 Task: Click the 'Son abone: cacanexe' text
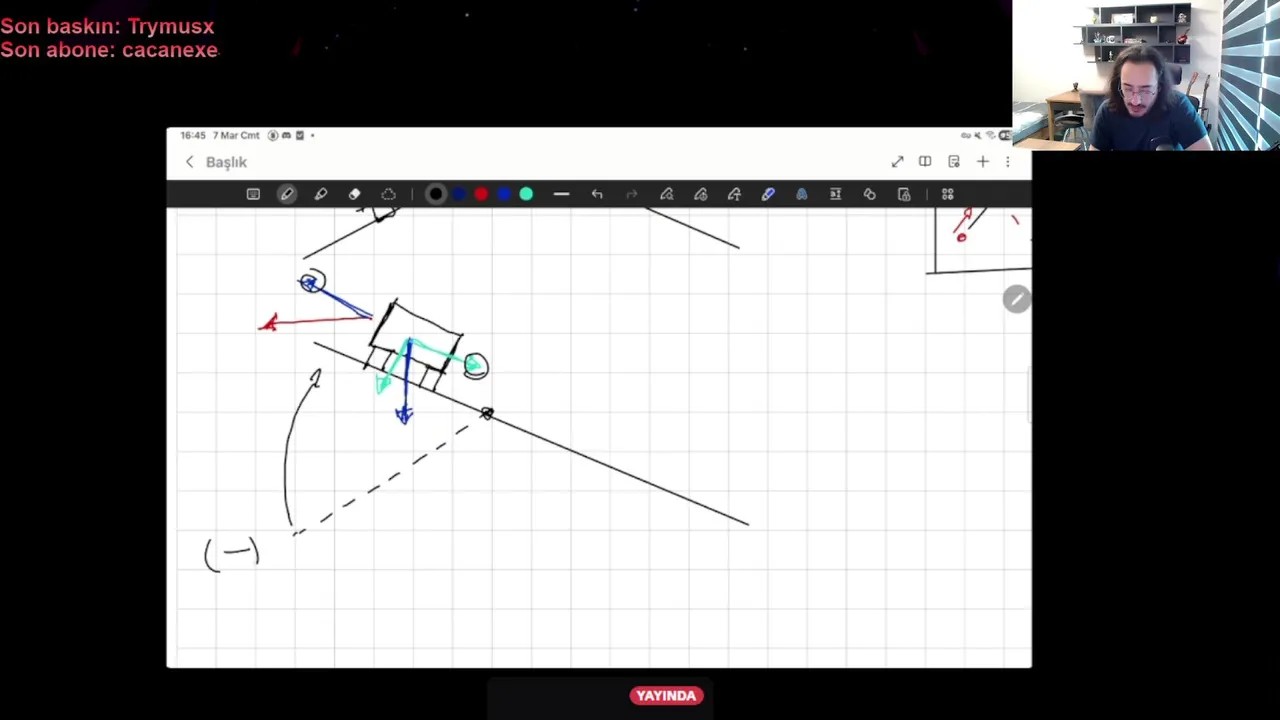[x=109, y=50]
